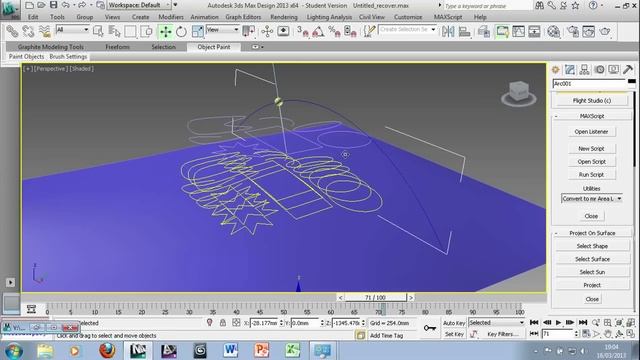
Task: Expand Convert to mr Area utilities dropdown
Action: [591, 199]
